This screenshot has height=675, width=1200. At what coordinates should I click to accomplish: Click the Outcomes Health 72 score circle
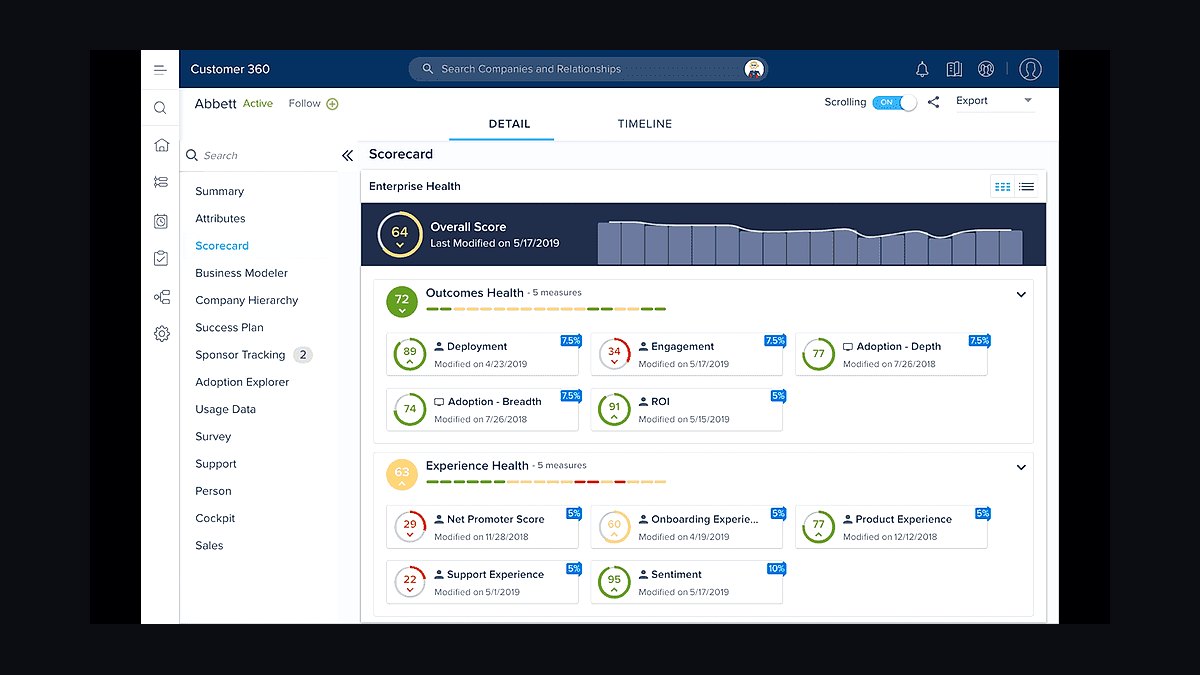(x=402, y=300)
